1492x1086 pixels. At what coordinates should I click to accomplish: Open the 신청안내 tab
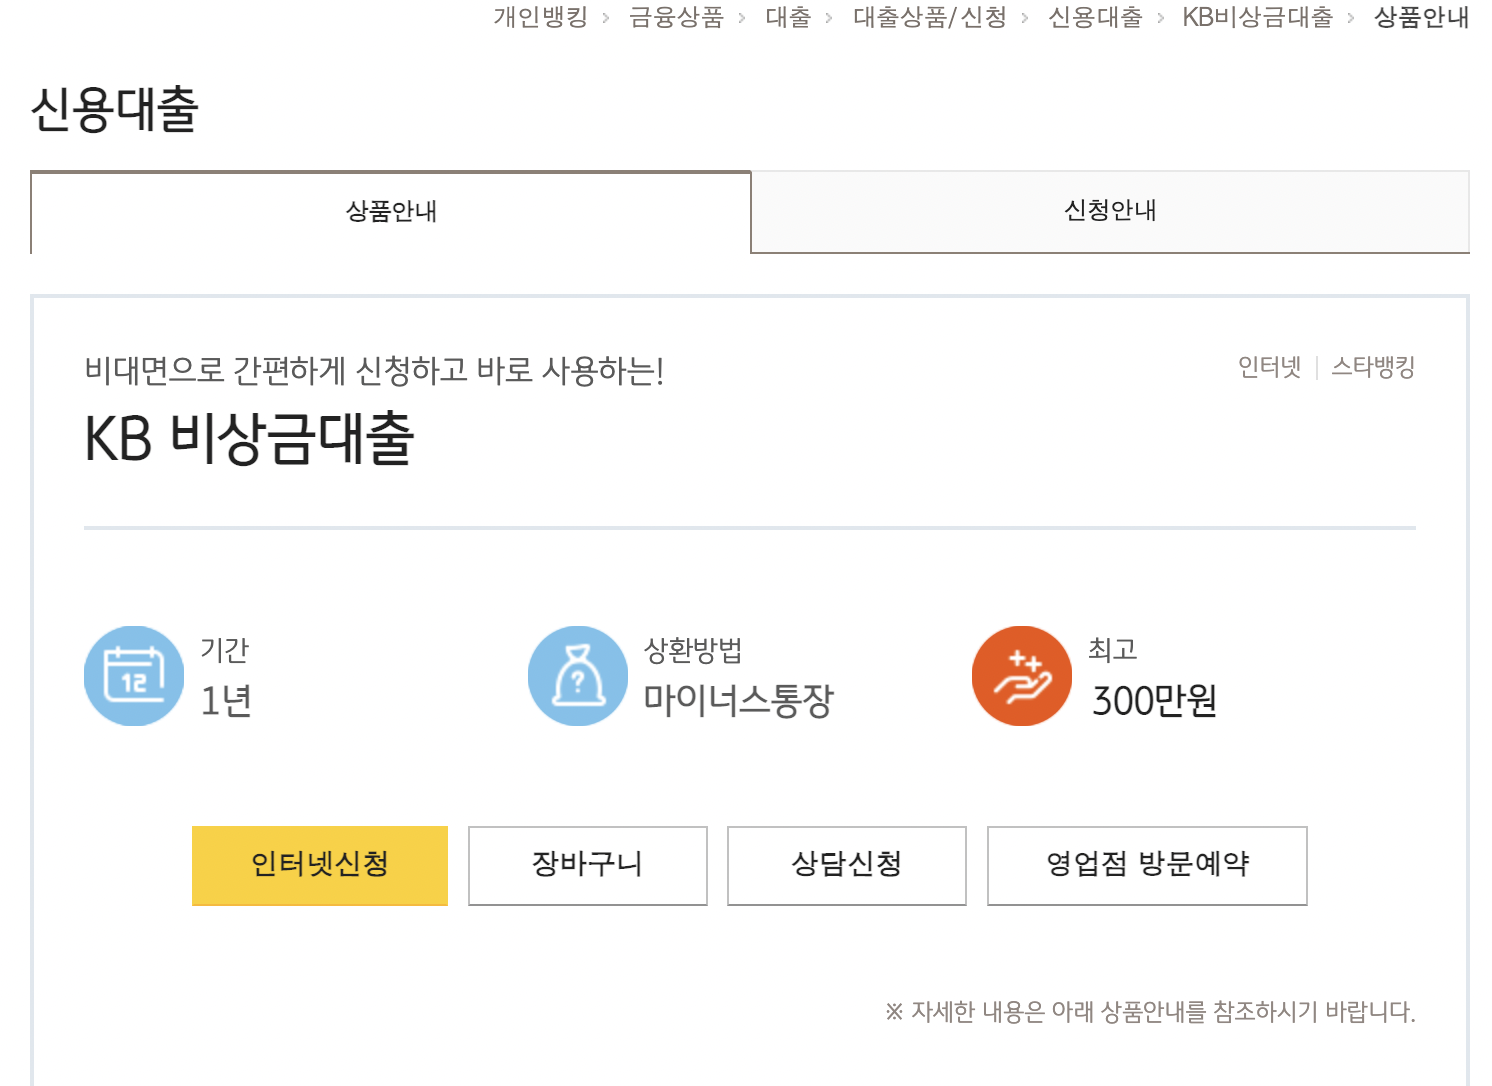1110,211
